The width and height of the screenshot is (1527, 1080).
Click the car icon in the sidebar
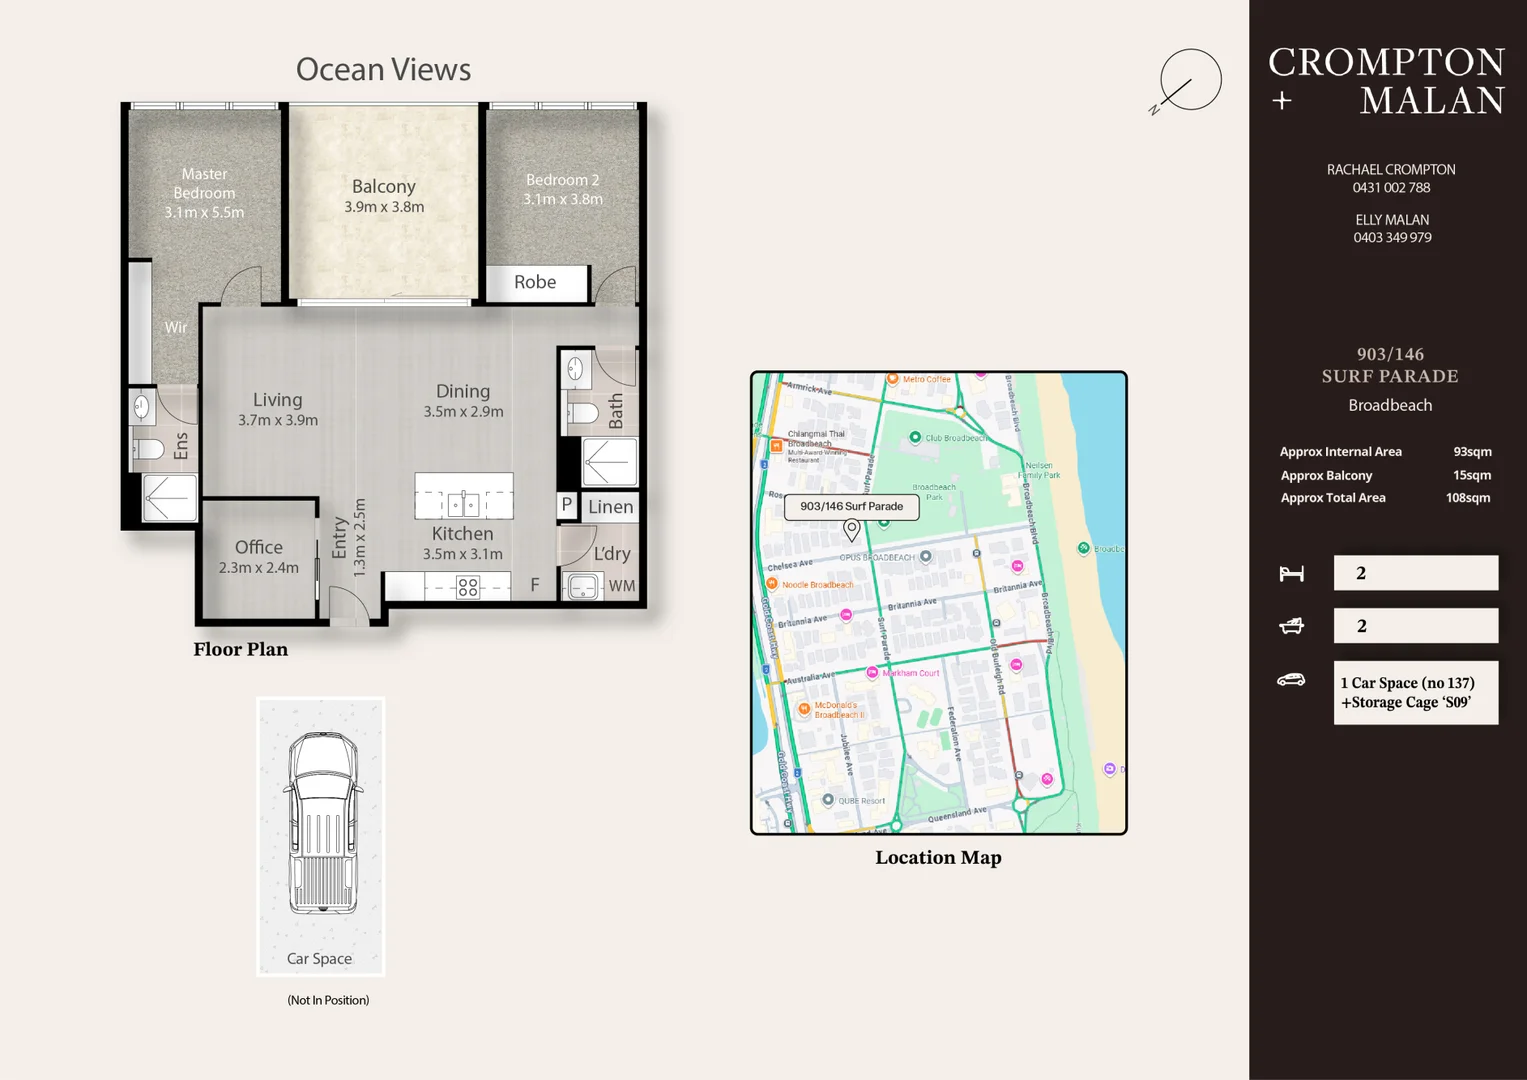pos(1291,680)
